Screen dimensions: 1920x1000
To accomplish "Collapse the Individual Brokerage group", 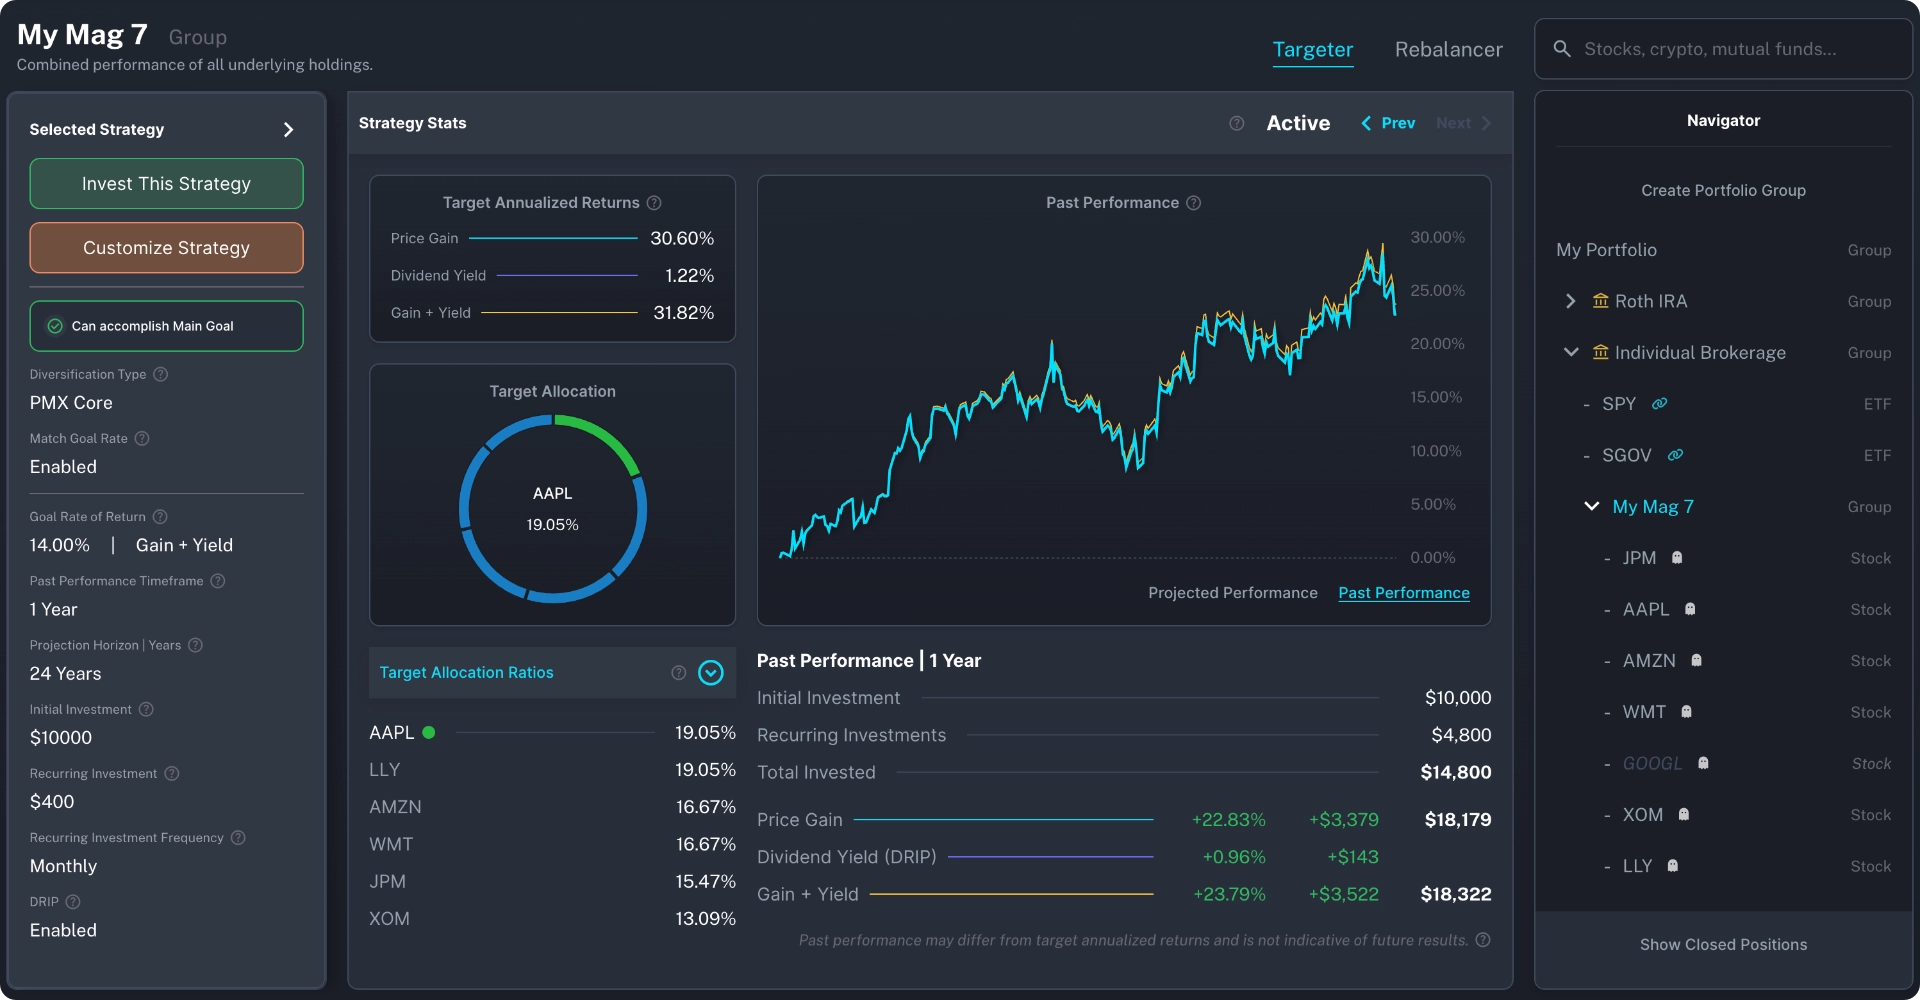I will coord(1571,352).
